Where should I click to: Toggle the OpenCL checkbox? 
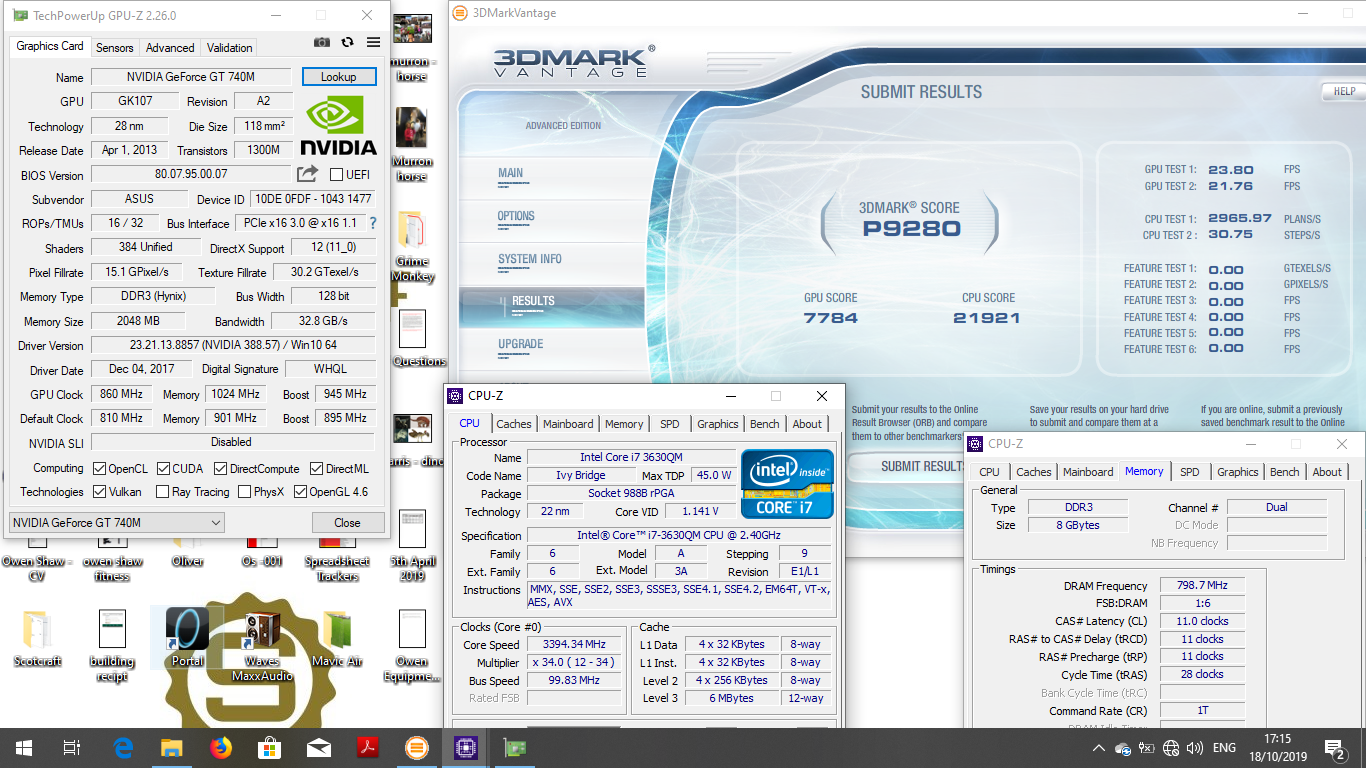[99, 468]
